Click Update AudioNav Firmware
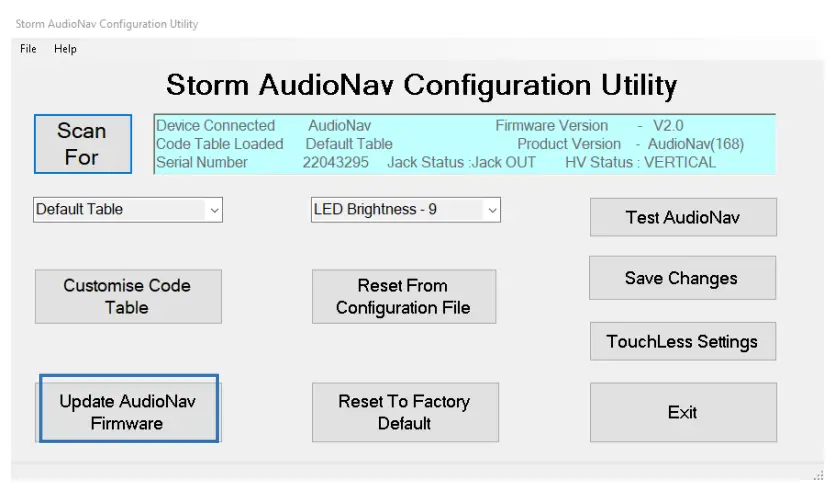The height and width of the screenshot is (486, 840). 129,408
